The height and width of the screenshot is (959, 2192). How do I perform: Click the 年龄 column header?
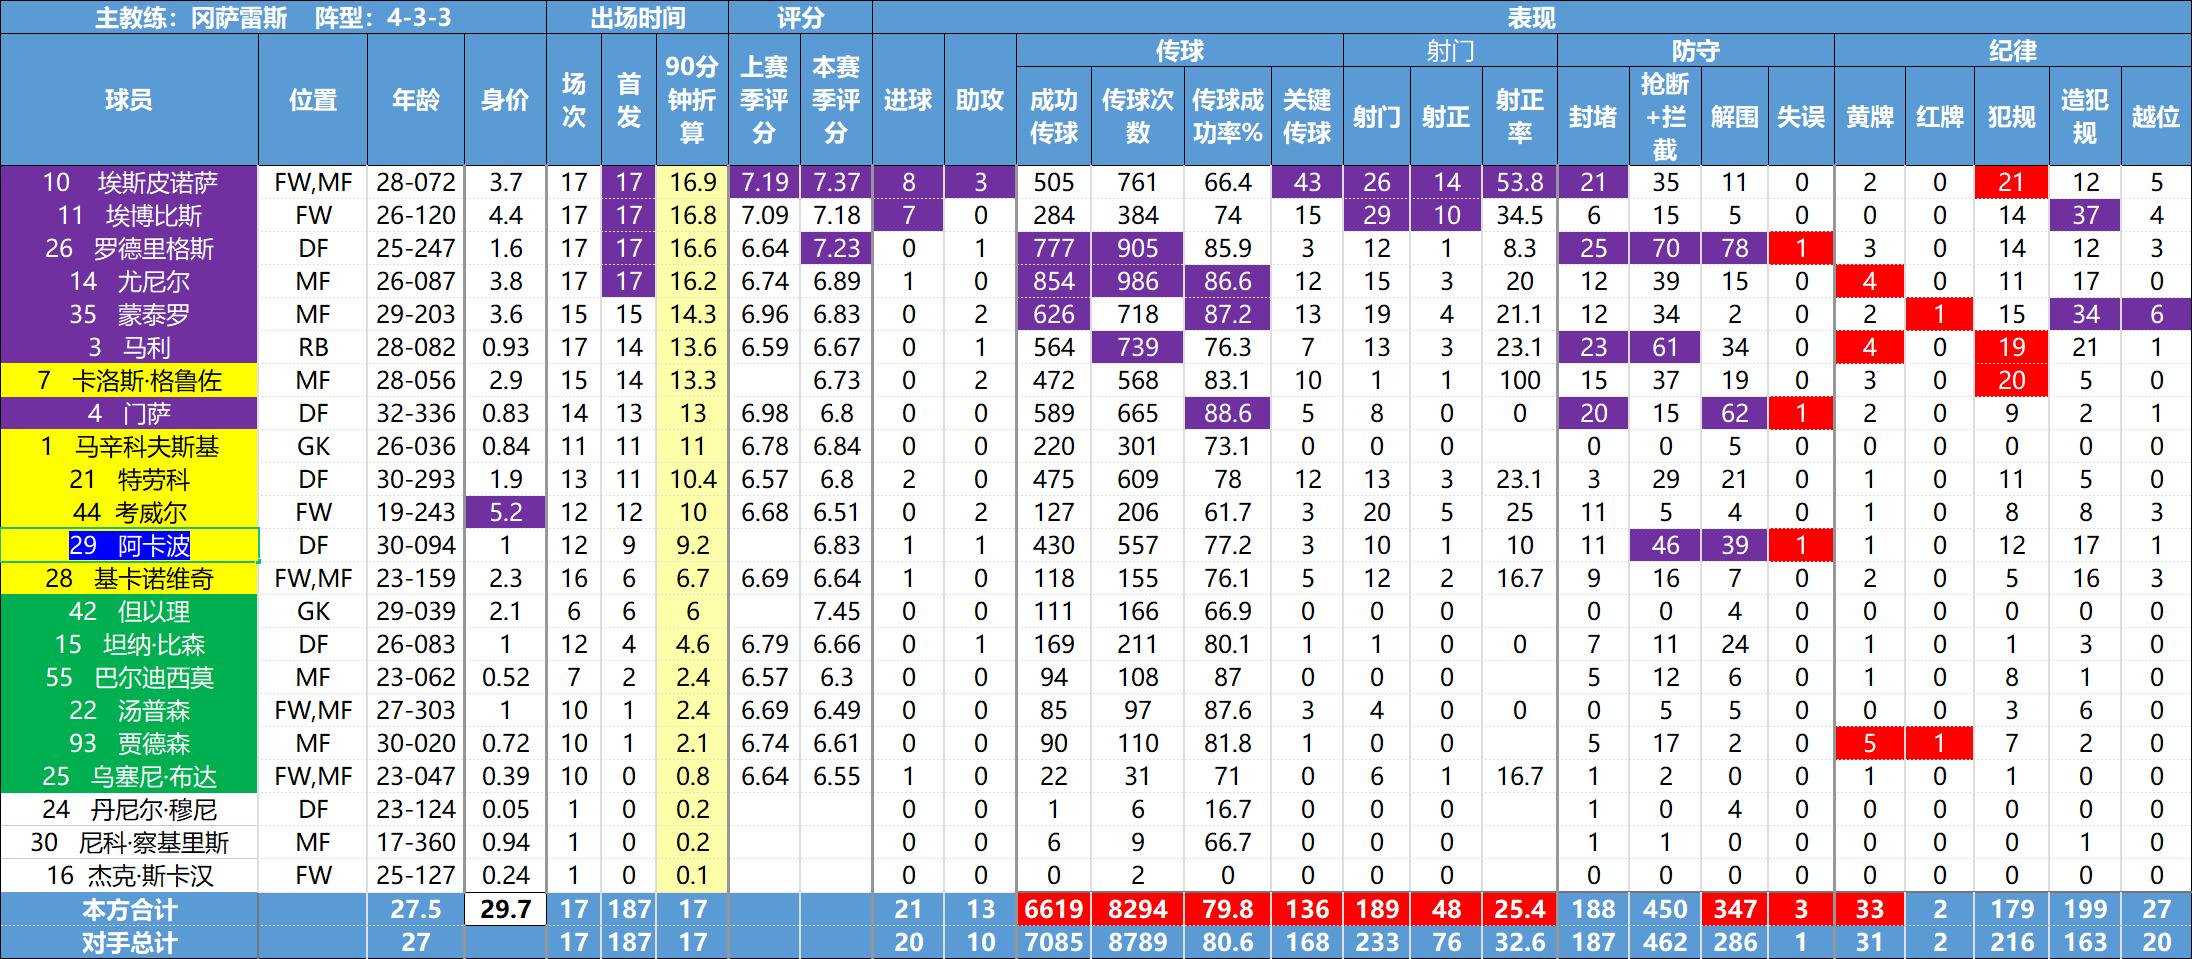416,100
